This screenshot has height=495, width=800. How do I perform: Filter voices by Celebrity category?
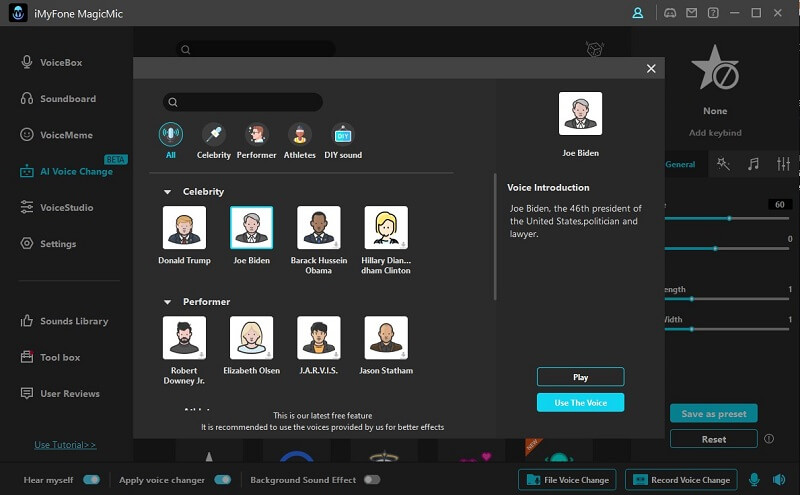tap(214, 141)
